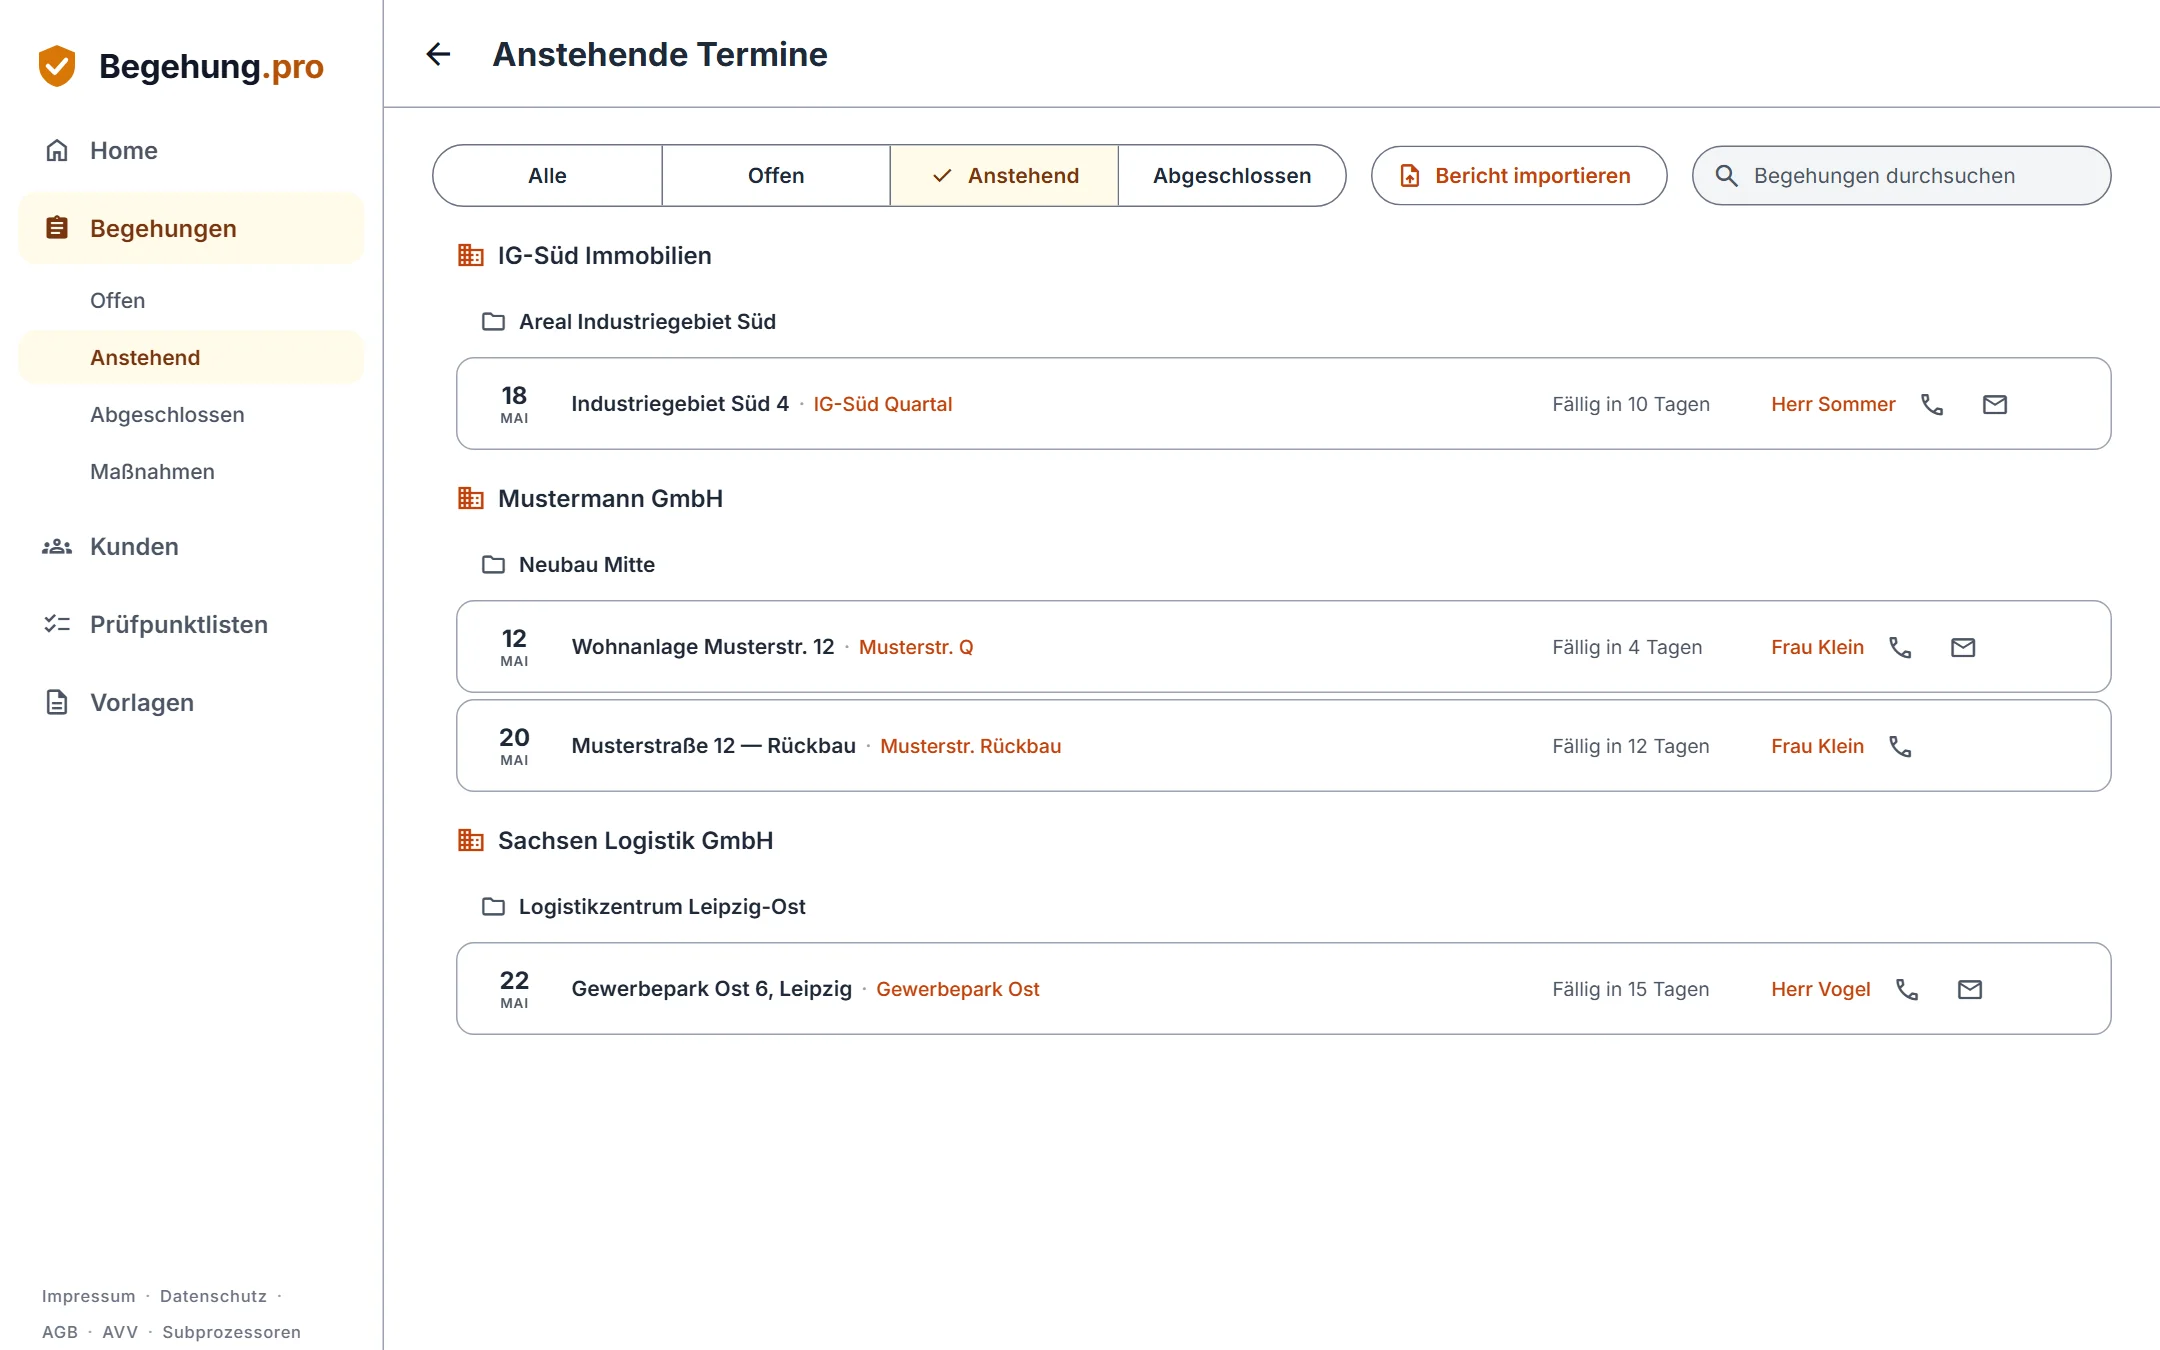2160x1350 pixels.
Task: Call Herr Vogel via phone icon
Action: pos(1907,989)
